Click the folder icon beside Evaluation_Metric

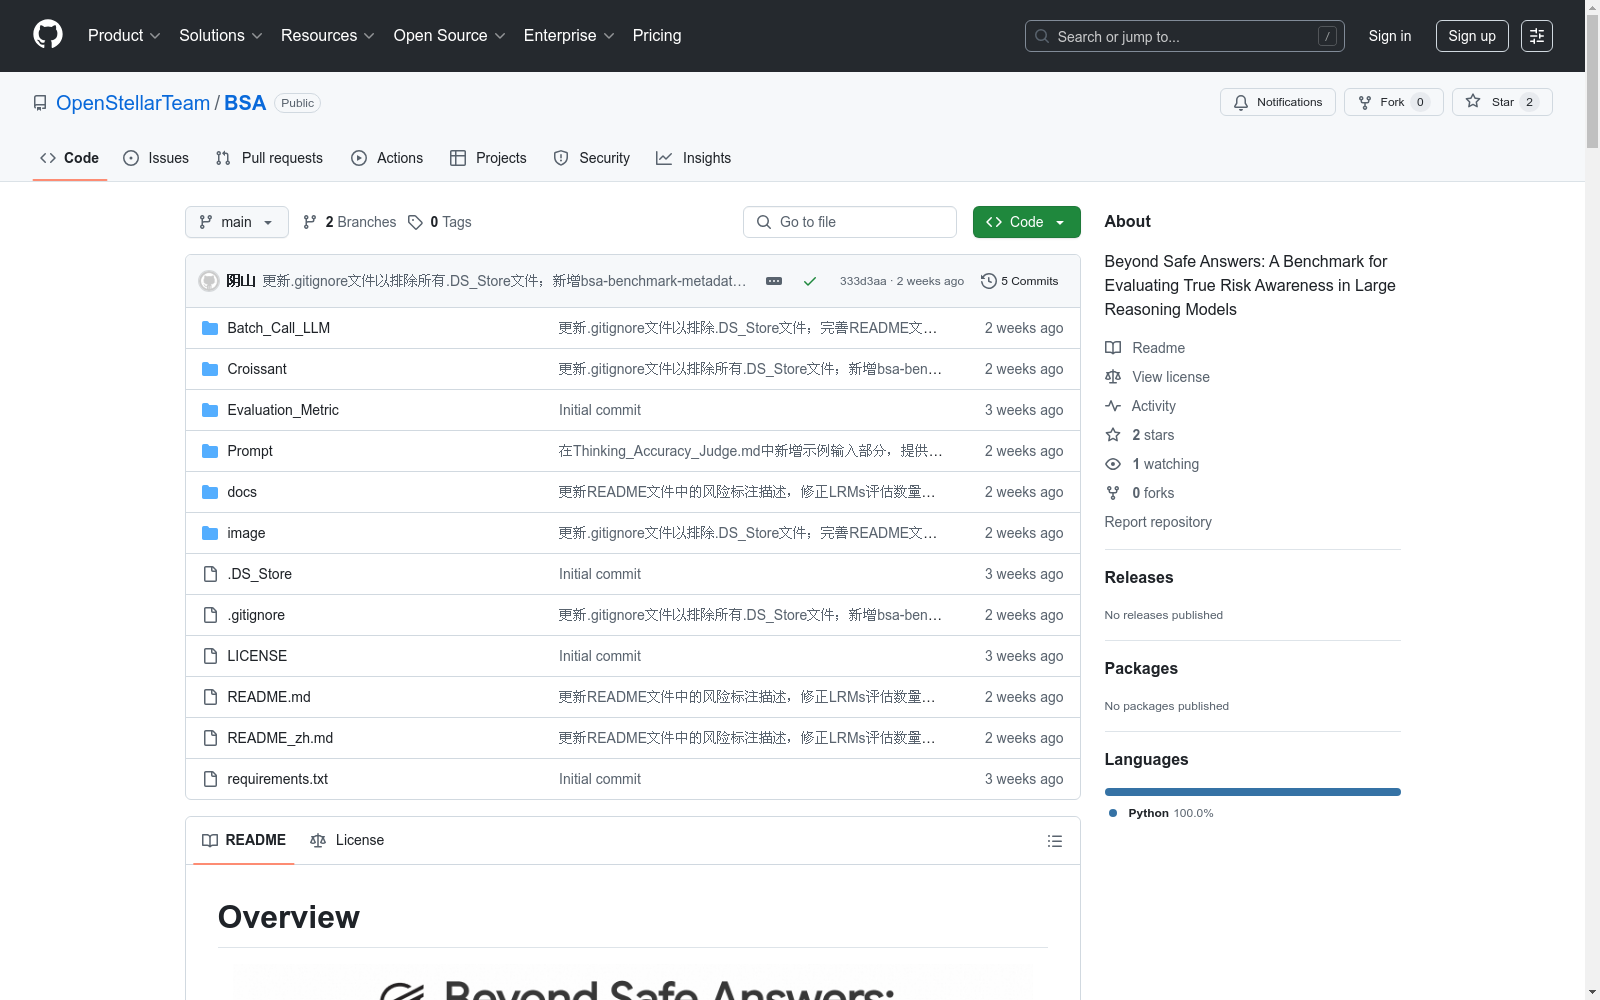210,410
